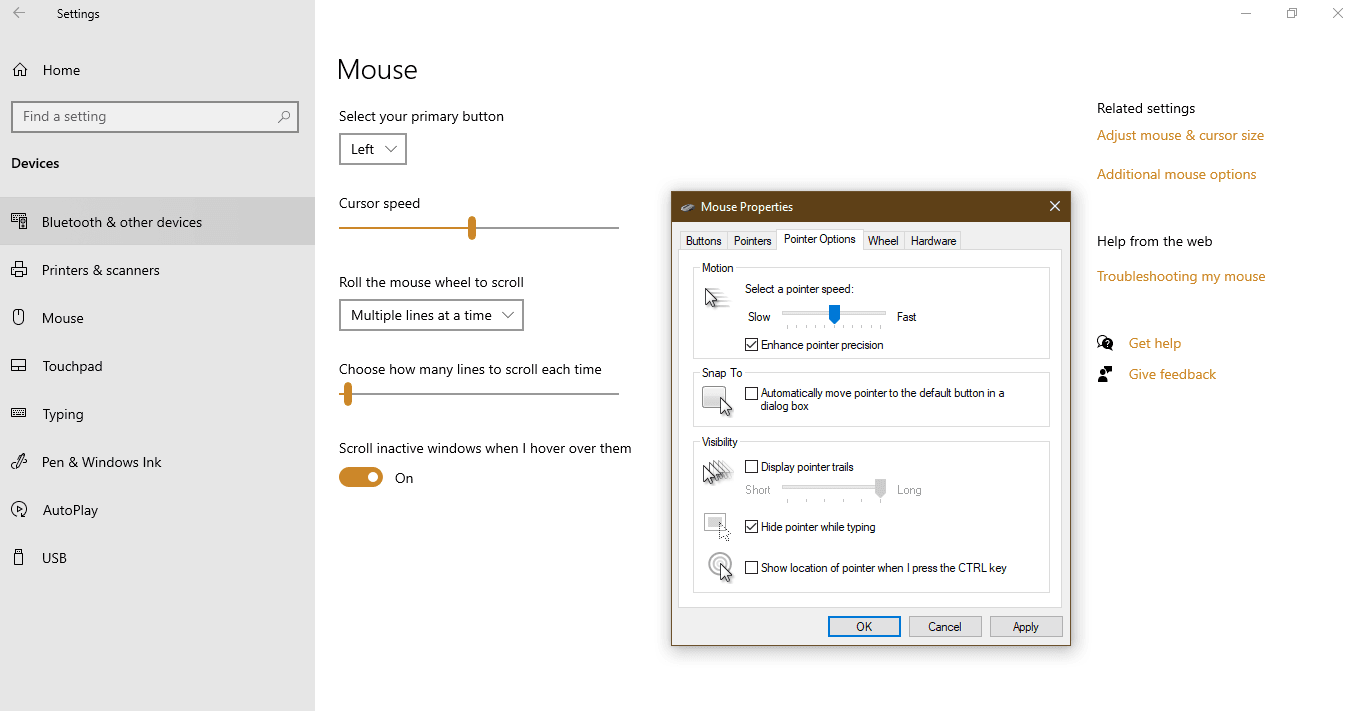Click the Home icon in sidebar

20,70
